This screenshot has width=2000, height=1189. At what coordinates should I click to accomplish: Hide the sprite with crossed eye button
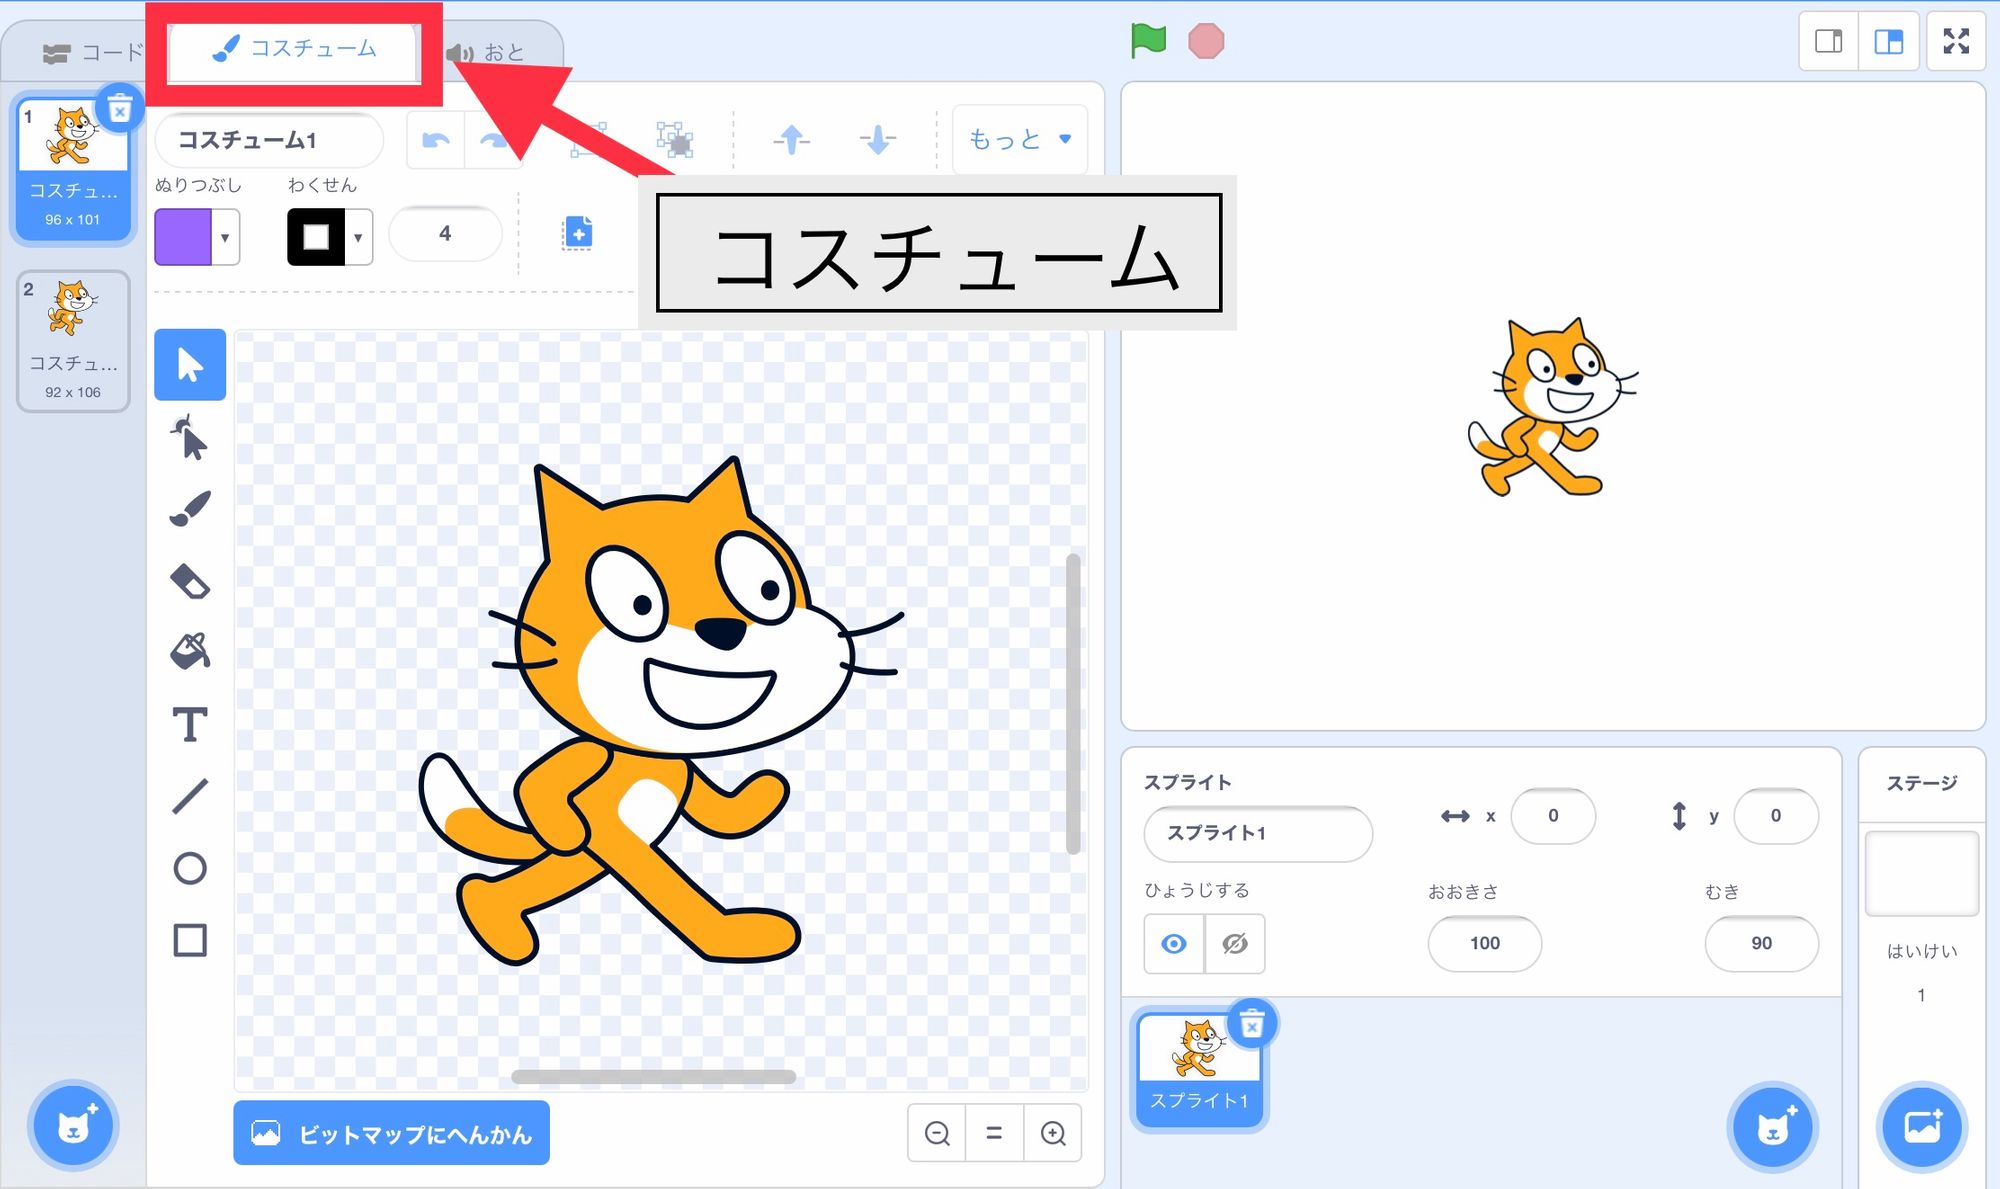click(x=1235, y=943)
